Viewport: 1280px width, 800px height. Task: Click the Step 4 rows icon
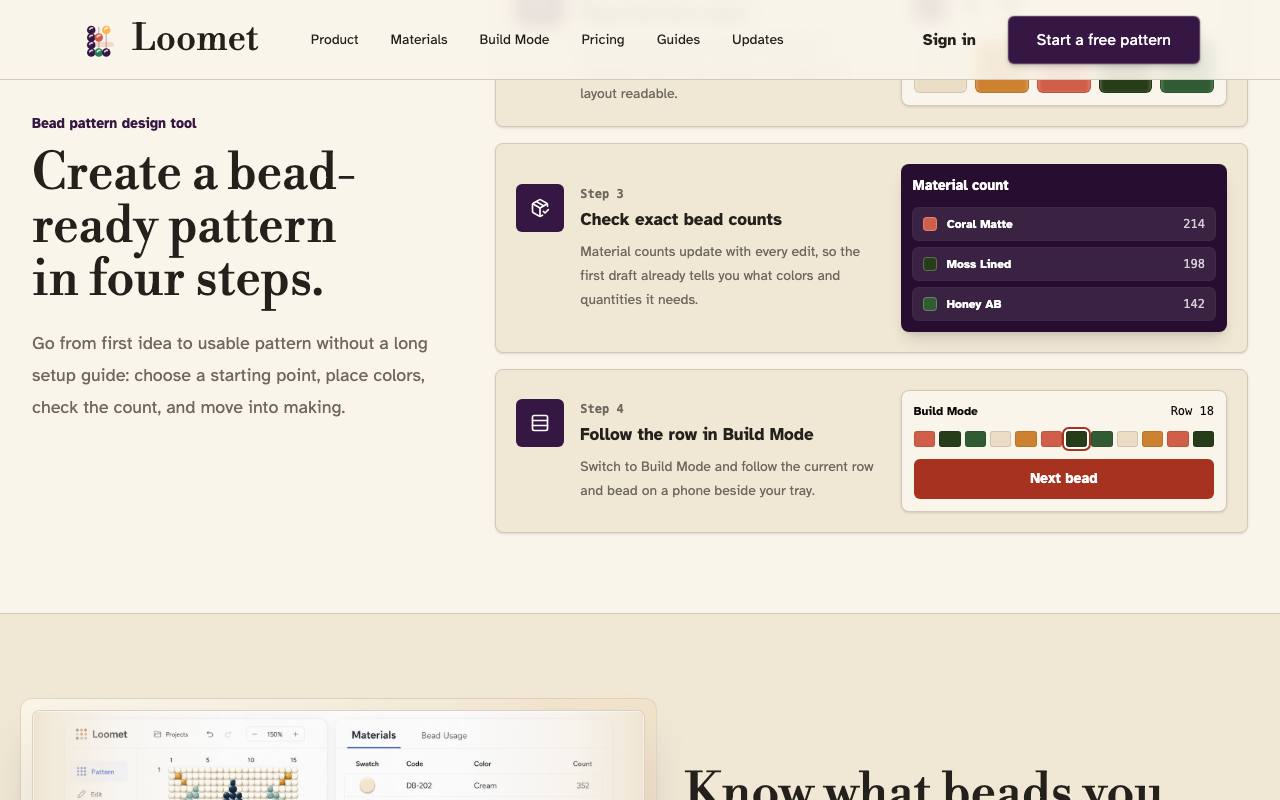[x=540, y=423]
